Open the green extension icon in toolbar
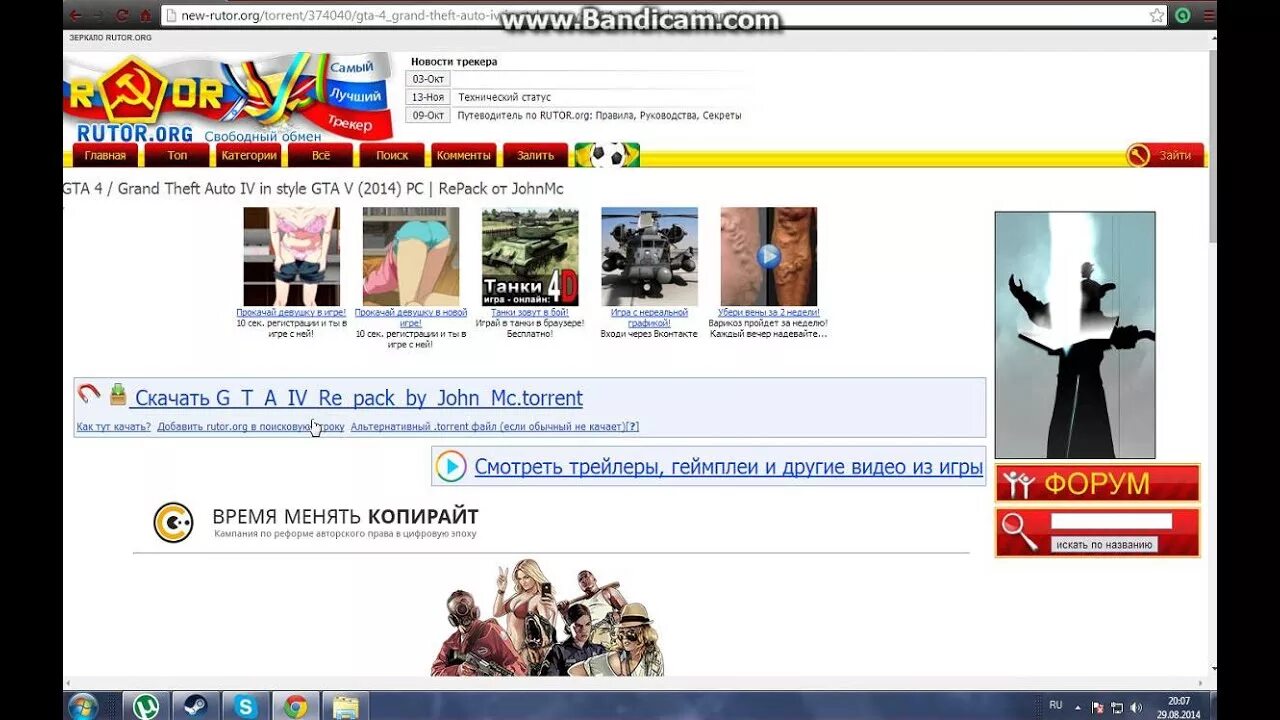1280x720 pixels. (x=1183, y=15)
